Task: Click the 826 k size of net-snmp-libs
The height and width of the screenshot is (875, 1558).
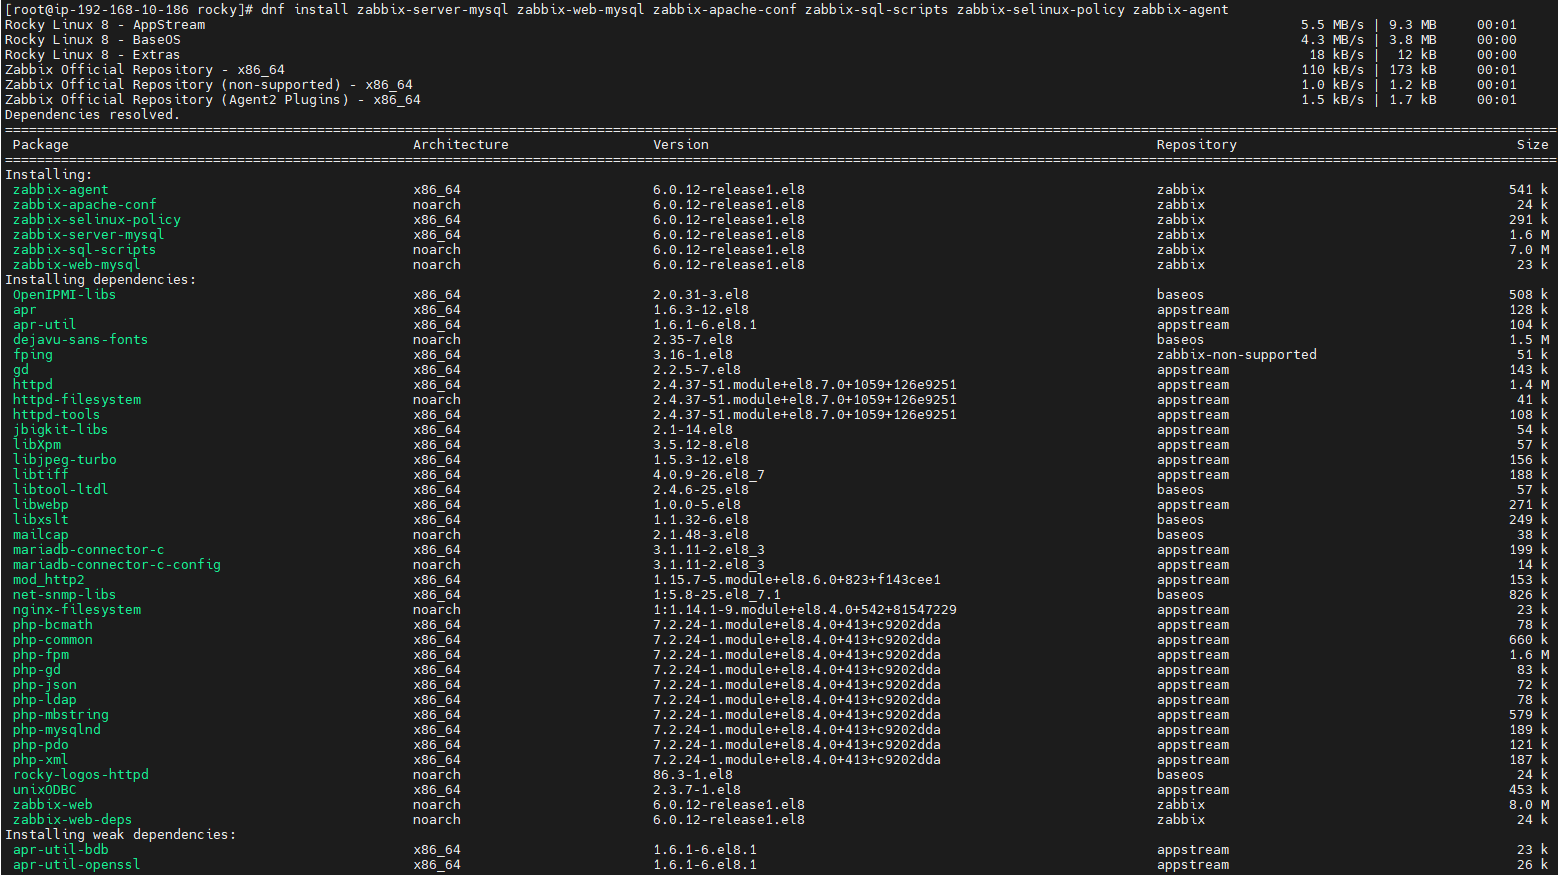Action: pyautogui.click(x=1528, y=594)
